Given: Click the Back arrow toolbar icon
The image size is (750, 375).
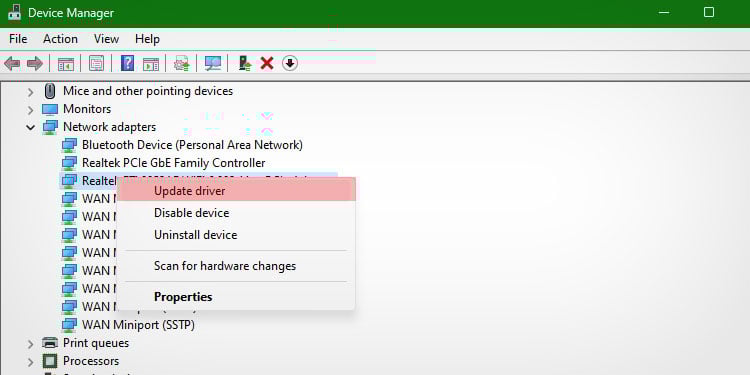Looking at the screenshot, I should [x=12, y=63].
